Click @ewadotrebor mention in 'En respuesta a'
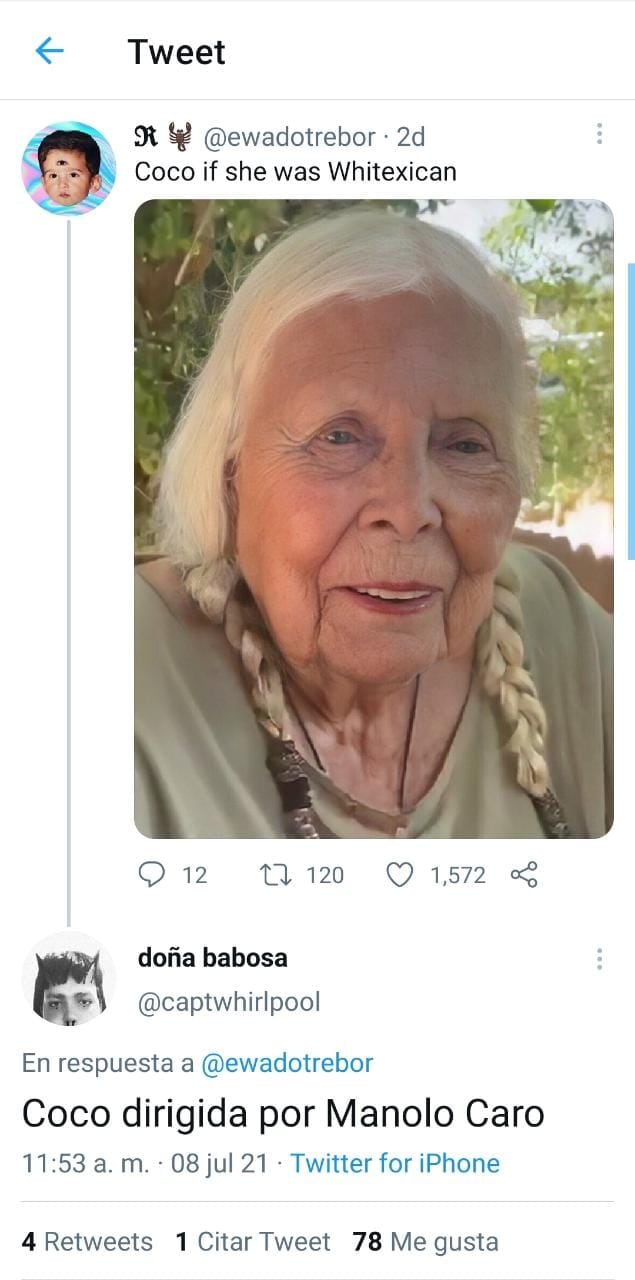The width and height of the screenshot is (635, 1280). 287,1063
